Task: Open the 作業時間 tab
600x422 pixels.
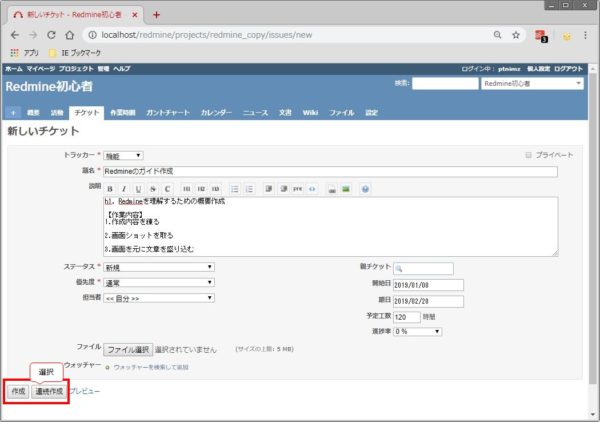Action: 122,113
